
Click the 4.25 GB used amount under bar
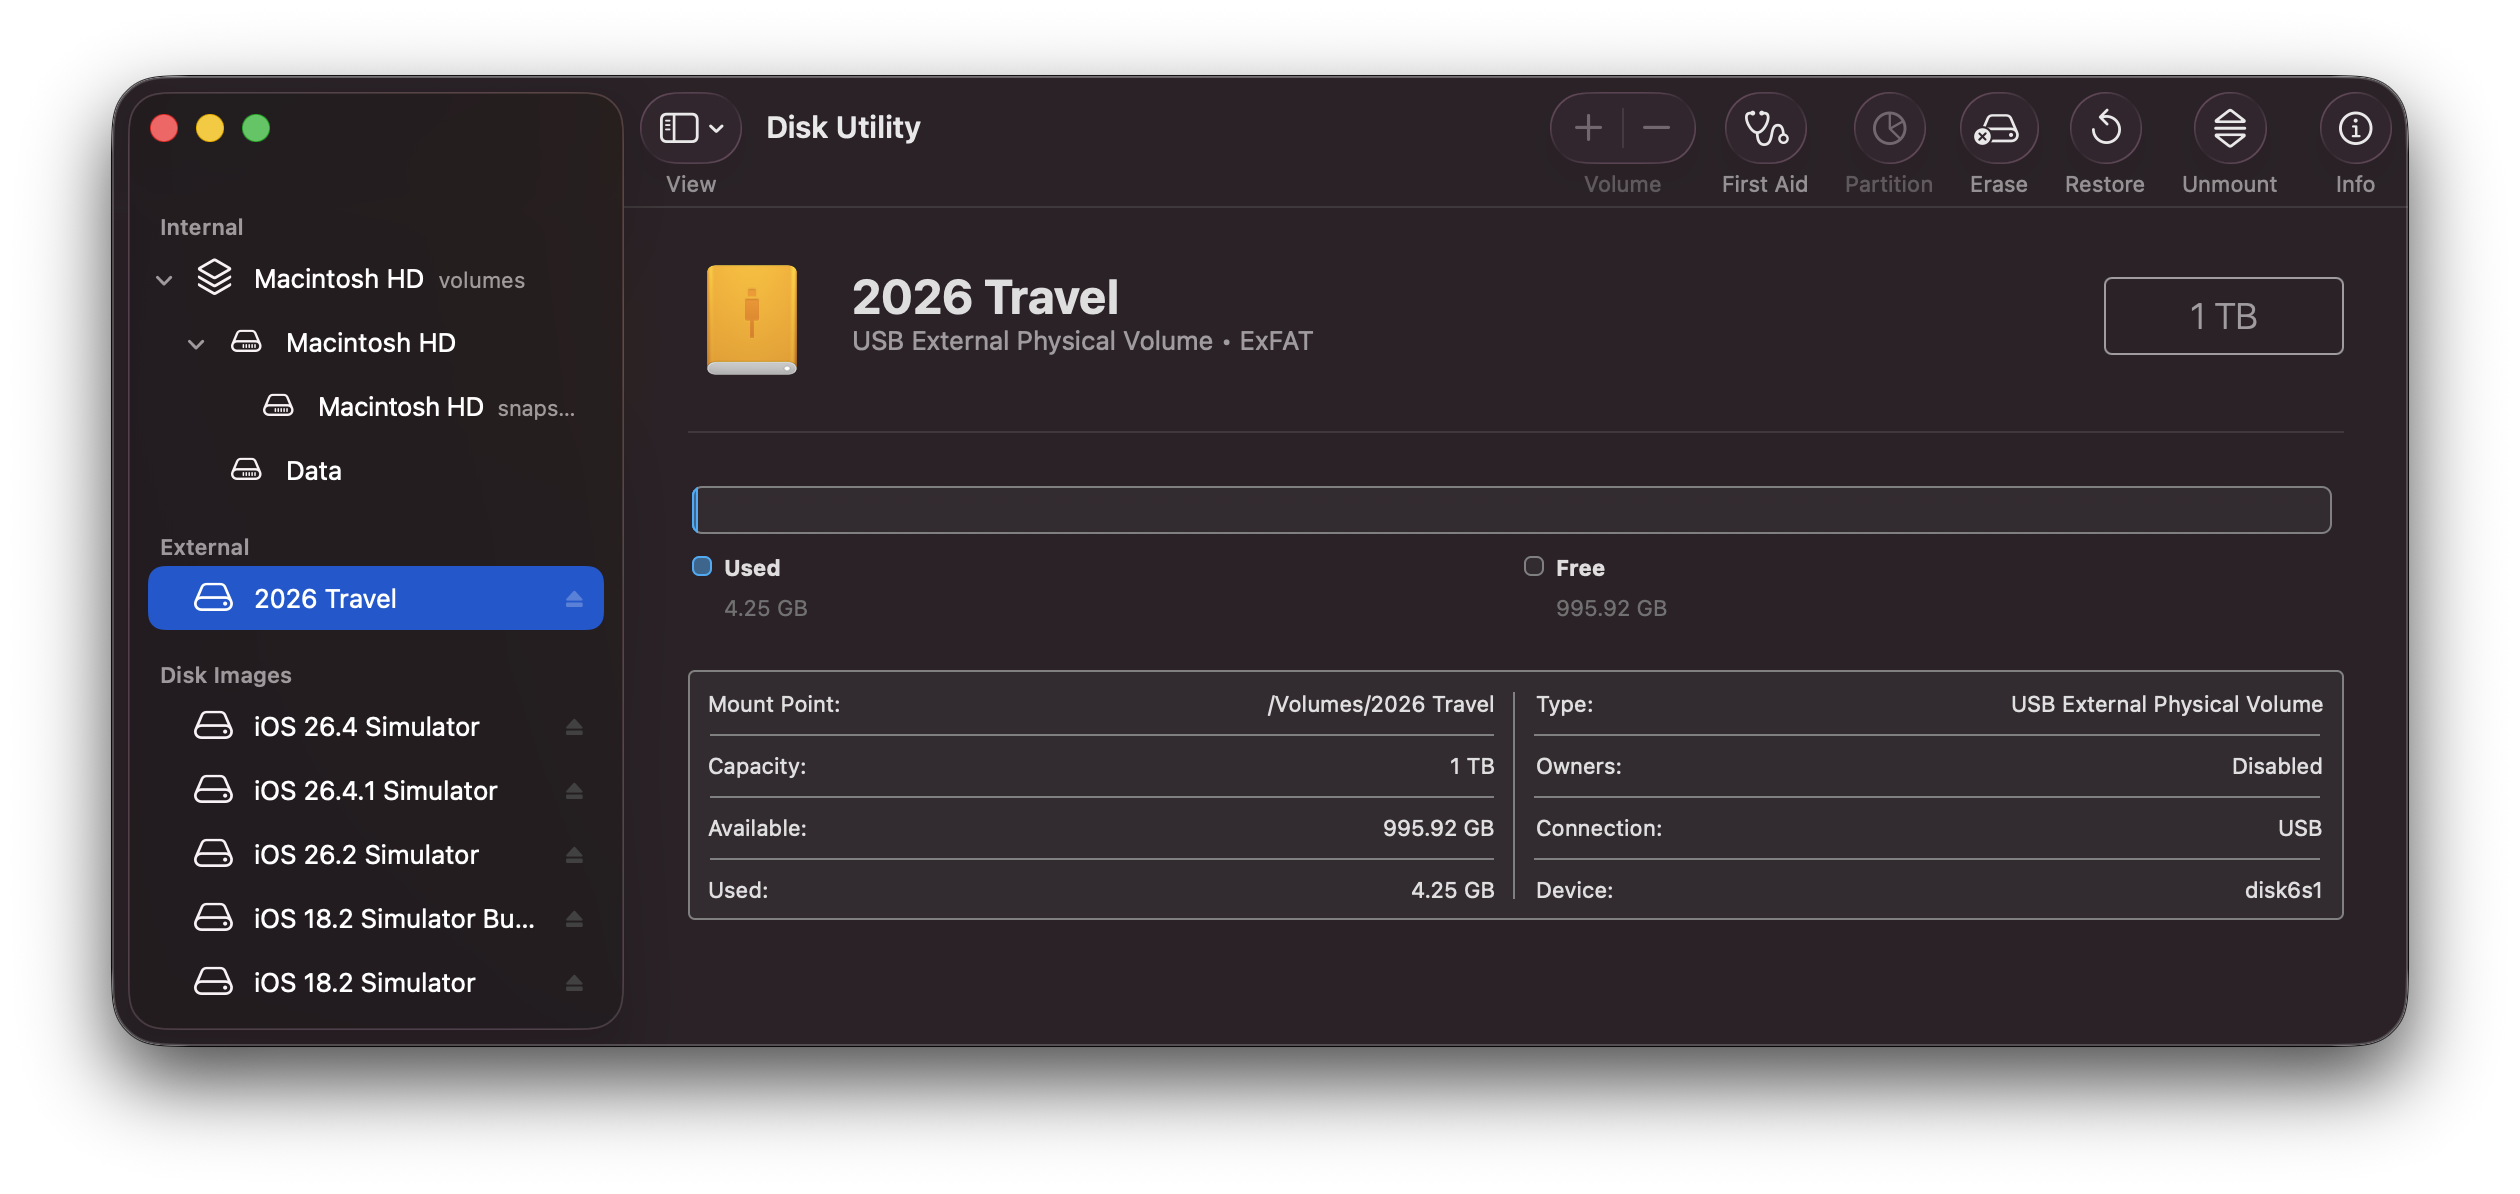click(x=766, y=608)
